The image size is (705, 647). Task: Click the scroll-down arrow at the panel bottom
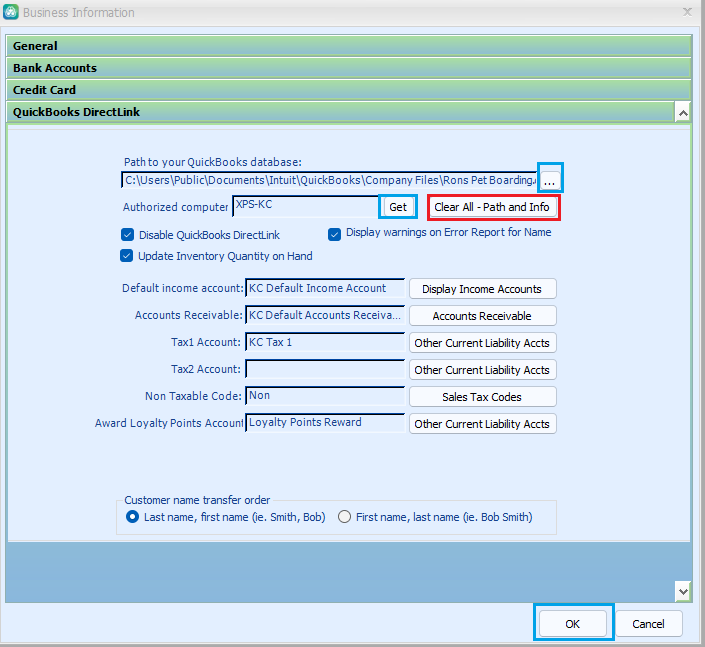coord(683,591)
